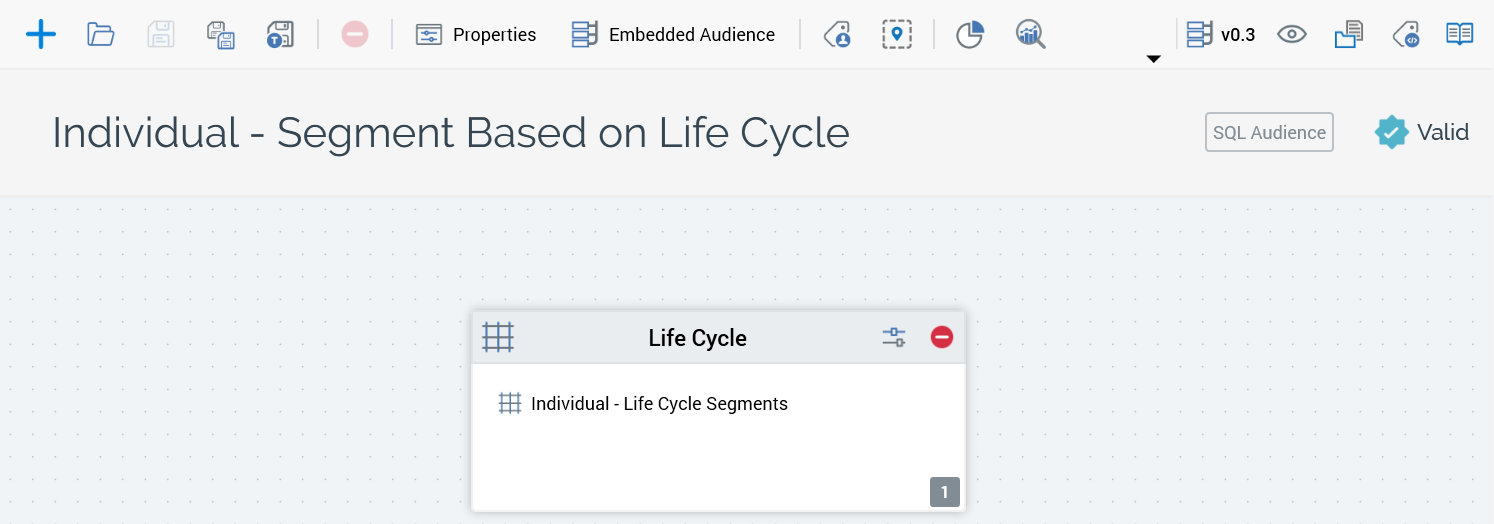This screenshot has height=524, width=1494.
Task: Open Life Cycle block settings sliders icon
Action: [x=894, y=337]
